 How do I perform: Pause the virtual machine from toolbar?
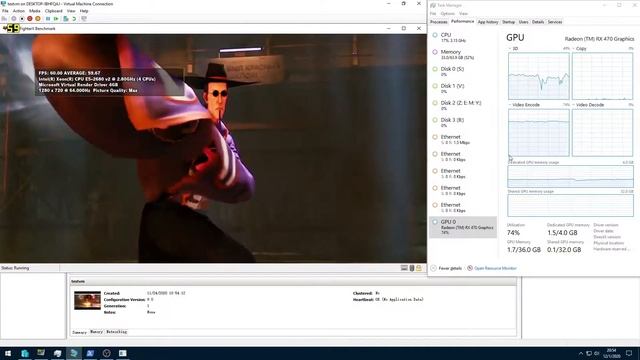pos(48,18)
